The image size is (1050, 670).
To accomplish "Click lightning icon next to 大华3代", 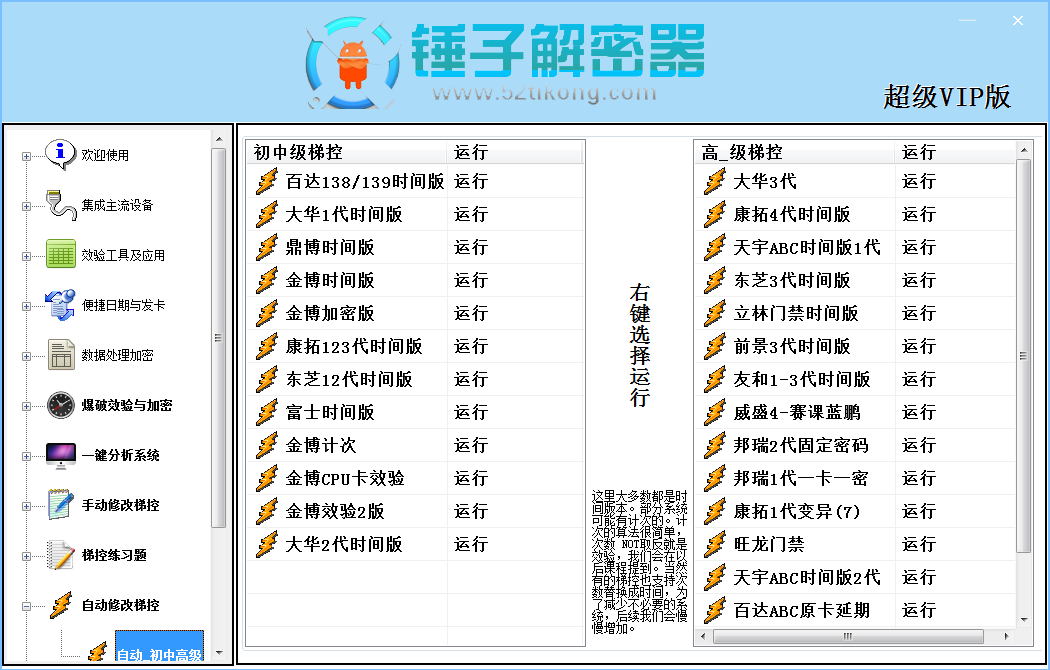I will [715, 181].
